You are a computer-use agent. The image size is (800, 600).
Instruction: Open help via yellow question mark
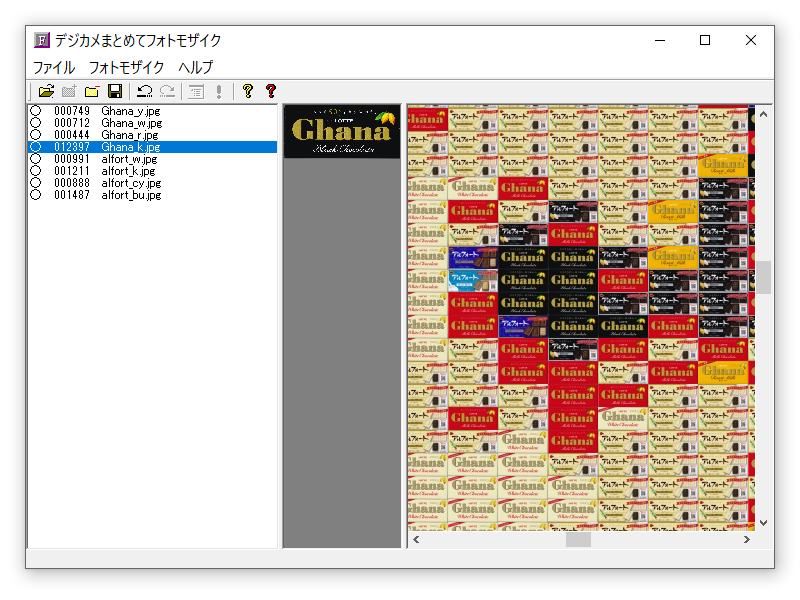click(x=248, y=91)
